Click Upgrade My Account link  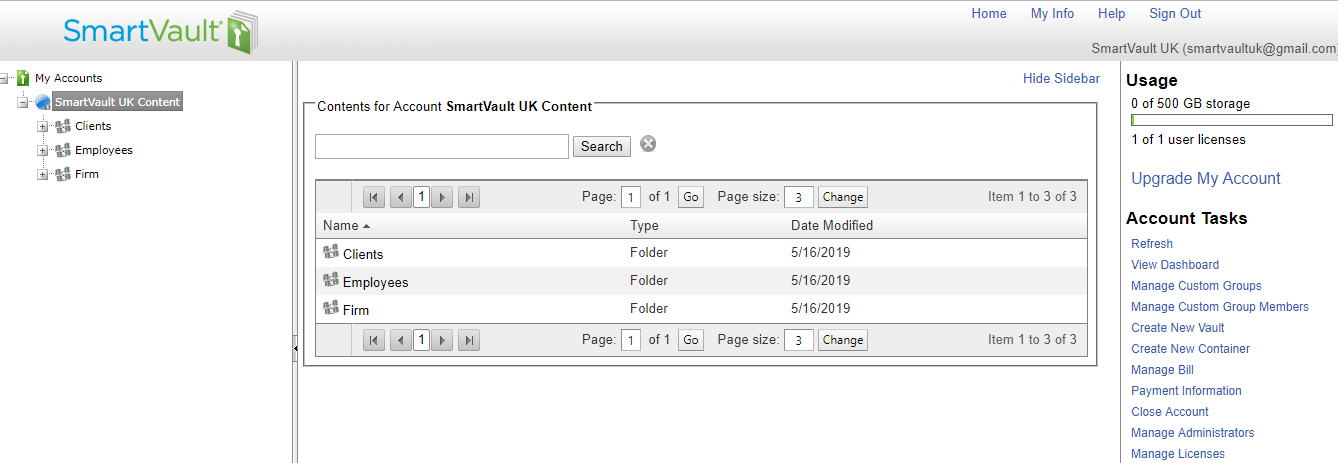1206,179
